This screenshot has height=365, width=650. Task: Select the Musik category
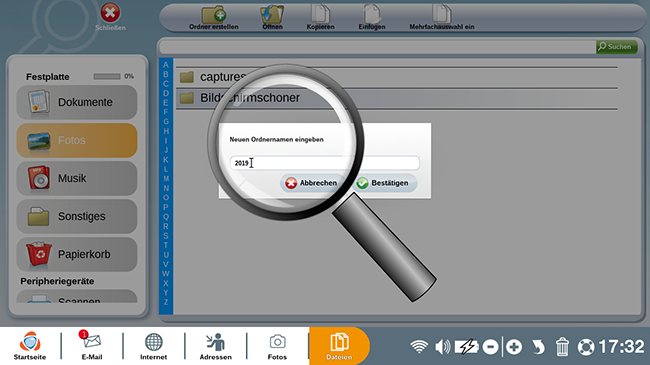[x=77, y=178]
